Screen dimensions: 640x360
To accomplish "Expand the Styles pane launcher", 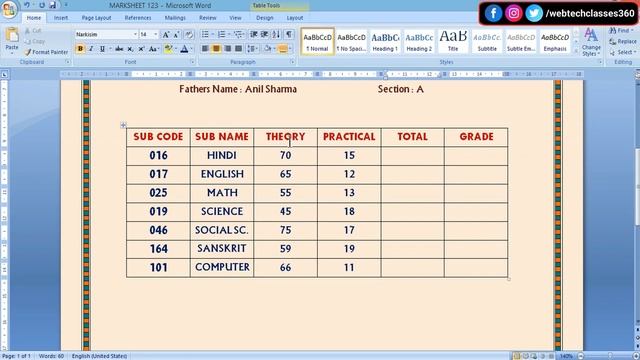I will click(x=600, y=62).
